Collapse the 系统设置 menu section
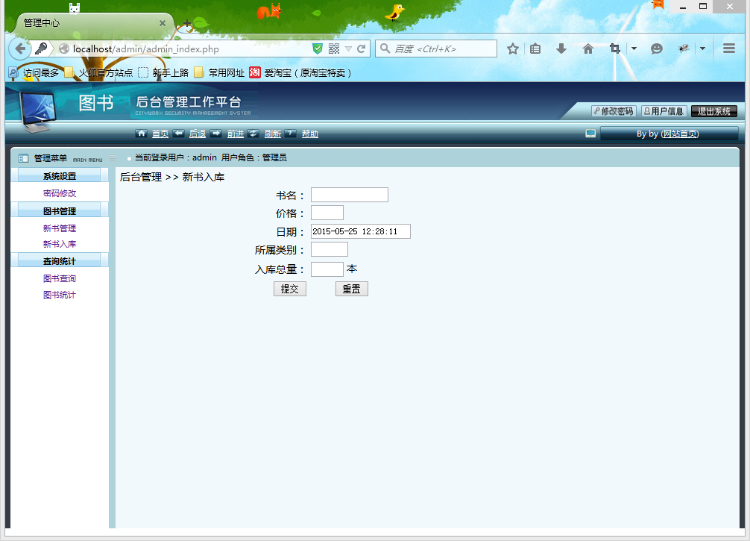The width and height of the screenshot is (750, 541). coord(59,176)
